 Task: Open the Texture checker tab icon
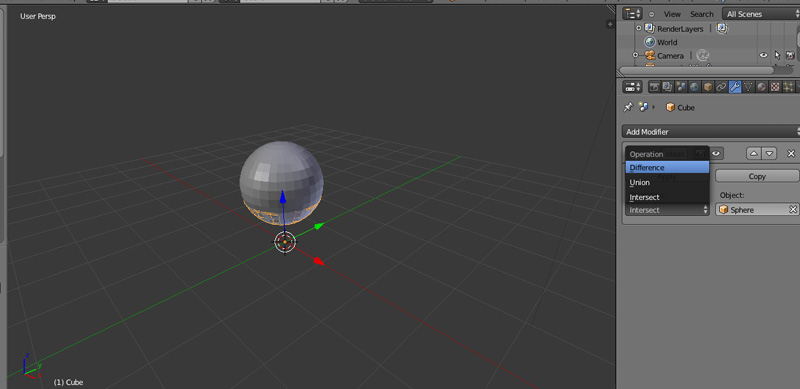775,87
